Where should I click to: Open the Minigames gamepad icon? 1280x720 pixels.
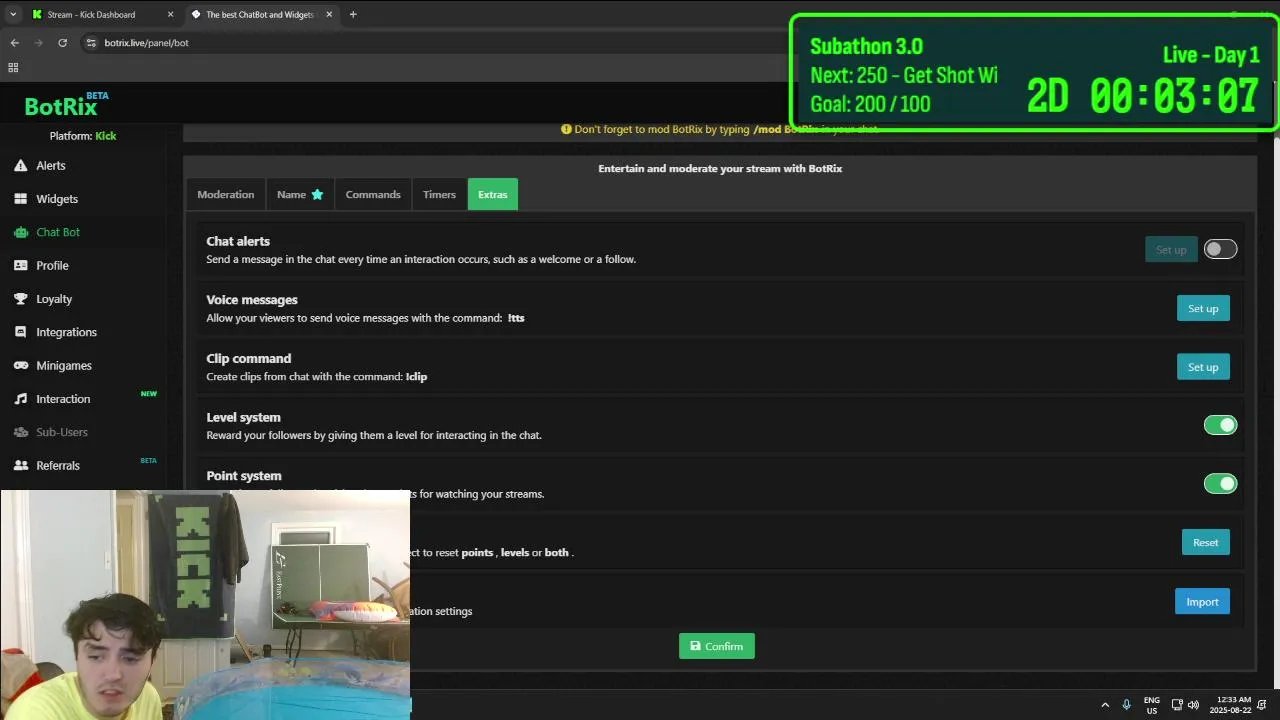20,365
